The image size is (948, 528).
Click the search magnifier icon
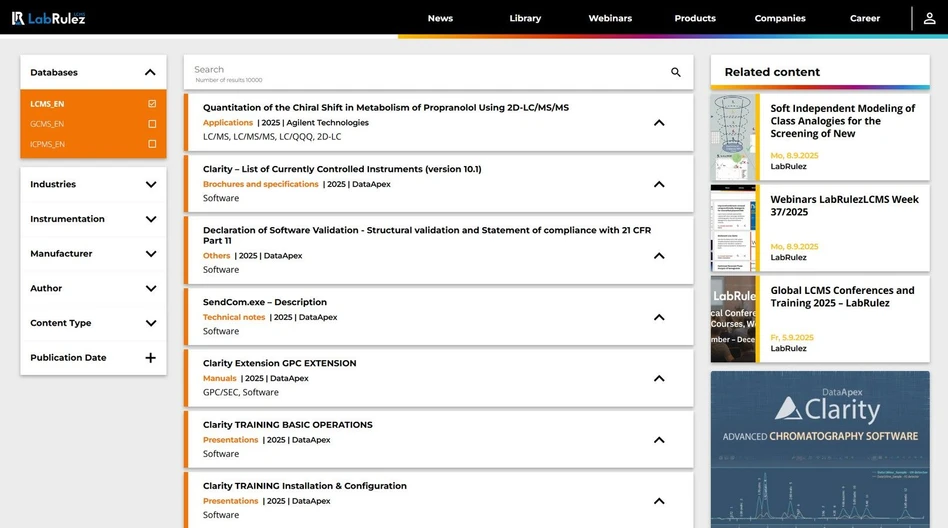pos(675,73)
